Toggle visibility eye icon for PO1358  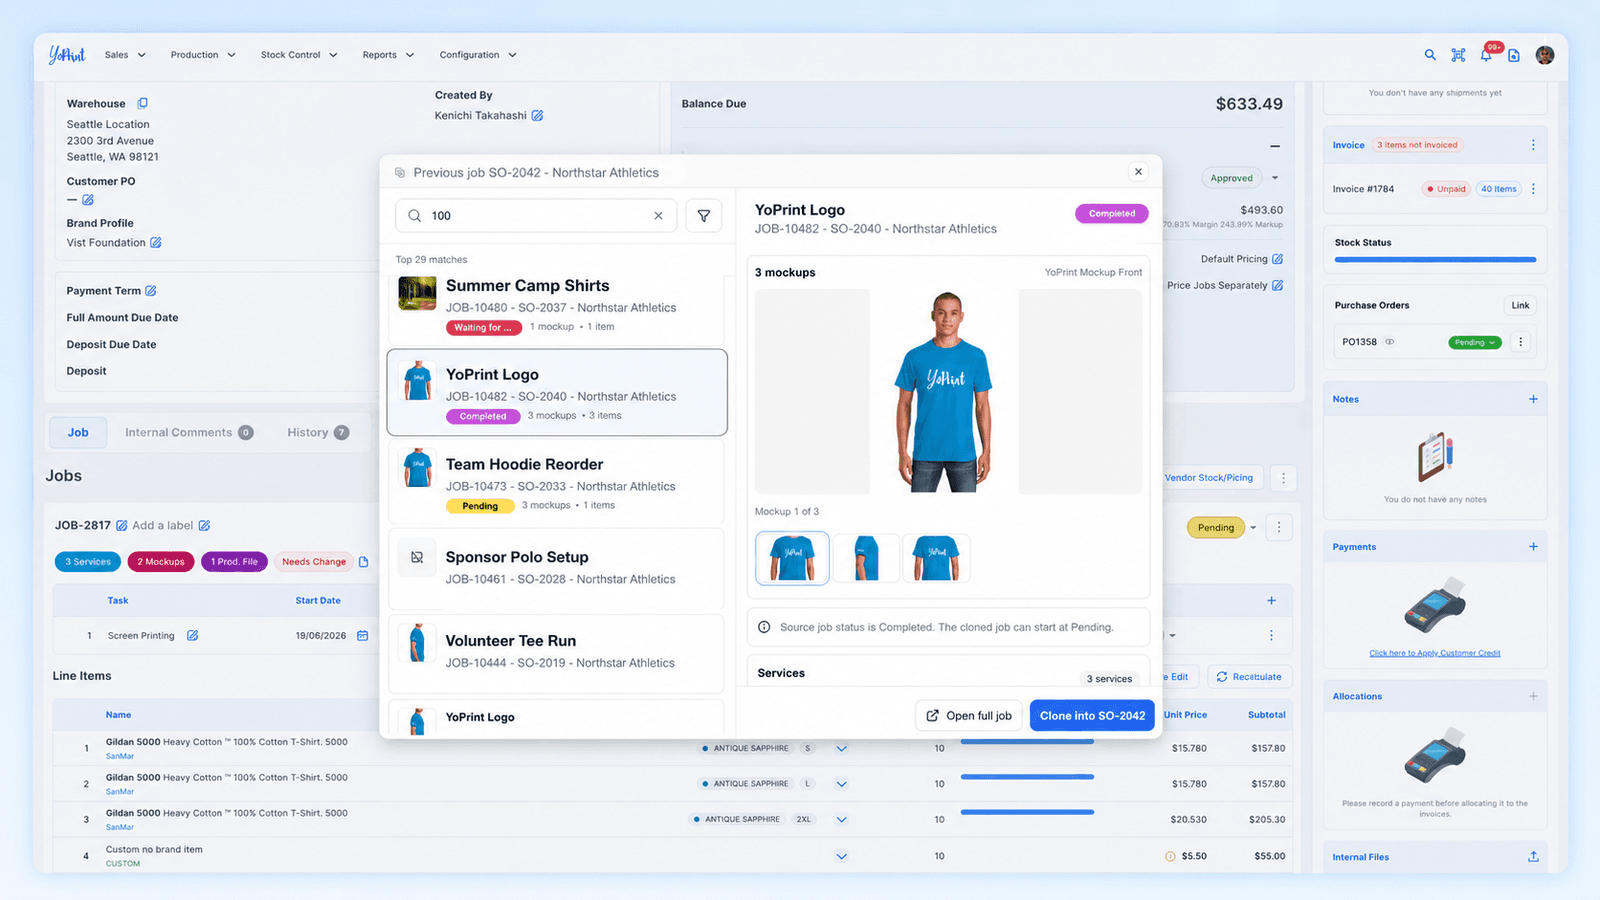1389,342
